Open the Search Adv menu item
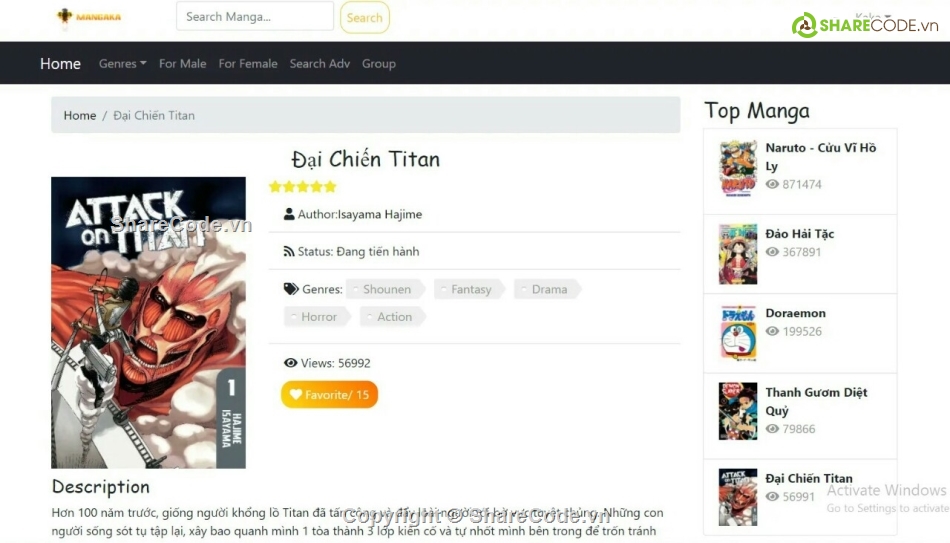The image size is (950, 543). point(320,64)
